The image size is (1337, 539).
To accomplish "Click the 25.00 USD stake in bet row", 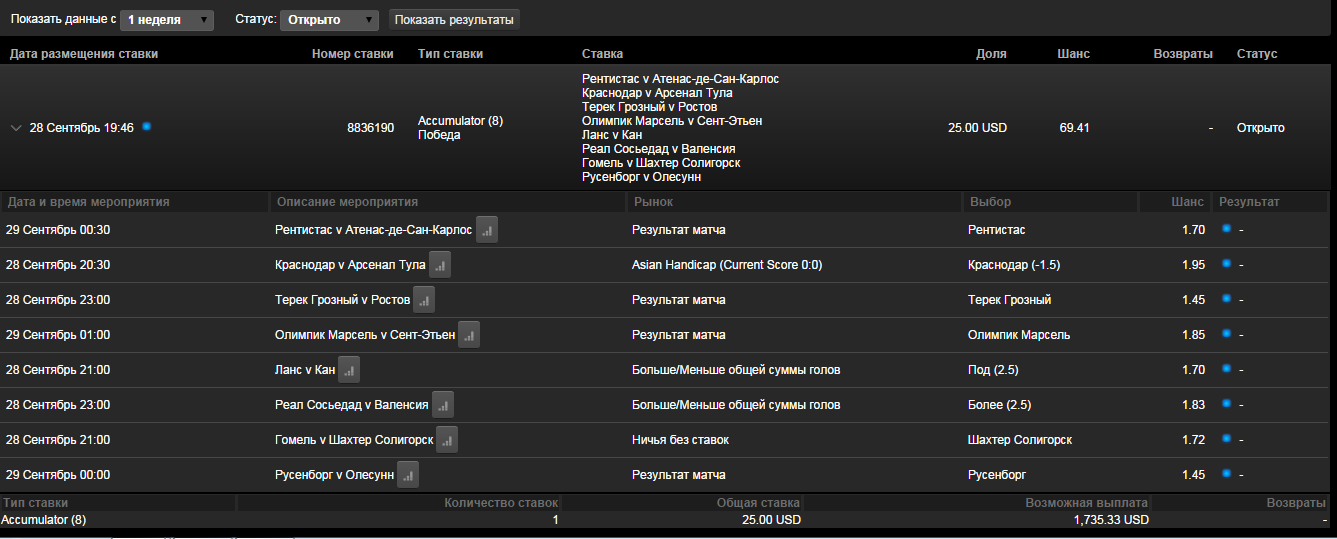I will click(x=977, y=128).
